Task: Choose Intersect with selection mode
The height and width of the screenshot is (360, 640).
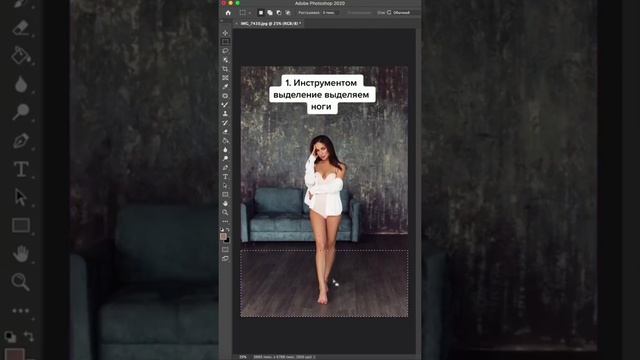Action: (288, 13)
